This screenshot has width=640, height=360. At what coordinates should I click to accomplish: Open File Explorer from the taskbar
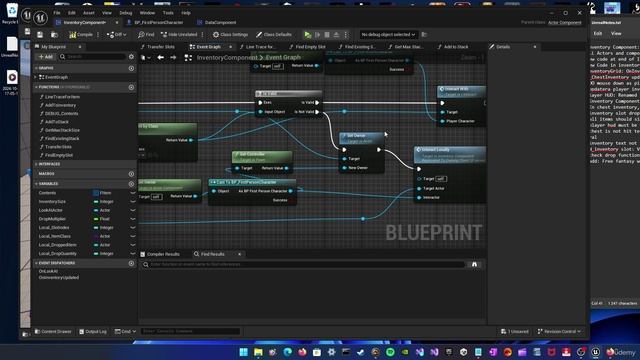258,352
